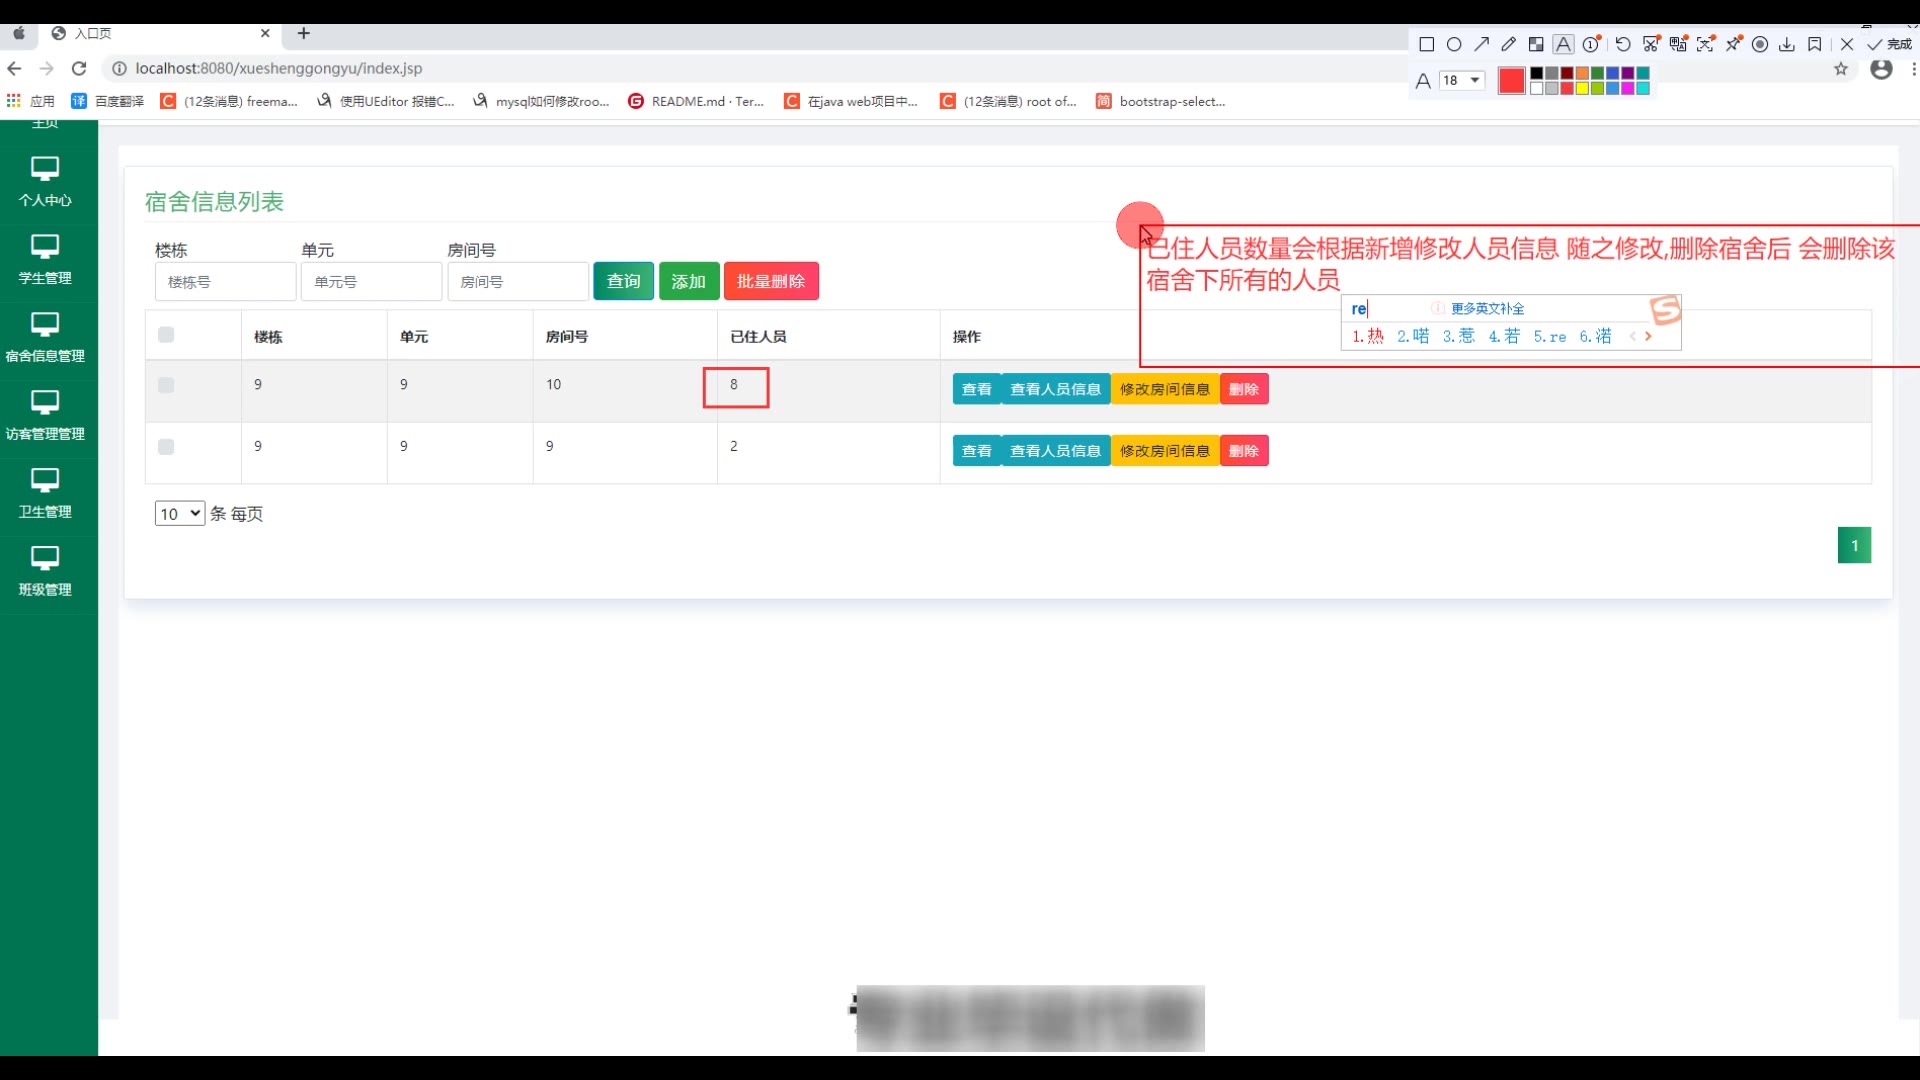Open 宿舍信息管理 in the sidebar
The height and width of the screenshot is (1080, 1920).
point(45,336)
